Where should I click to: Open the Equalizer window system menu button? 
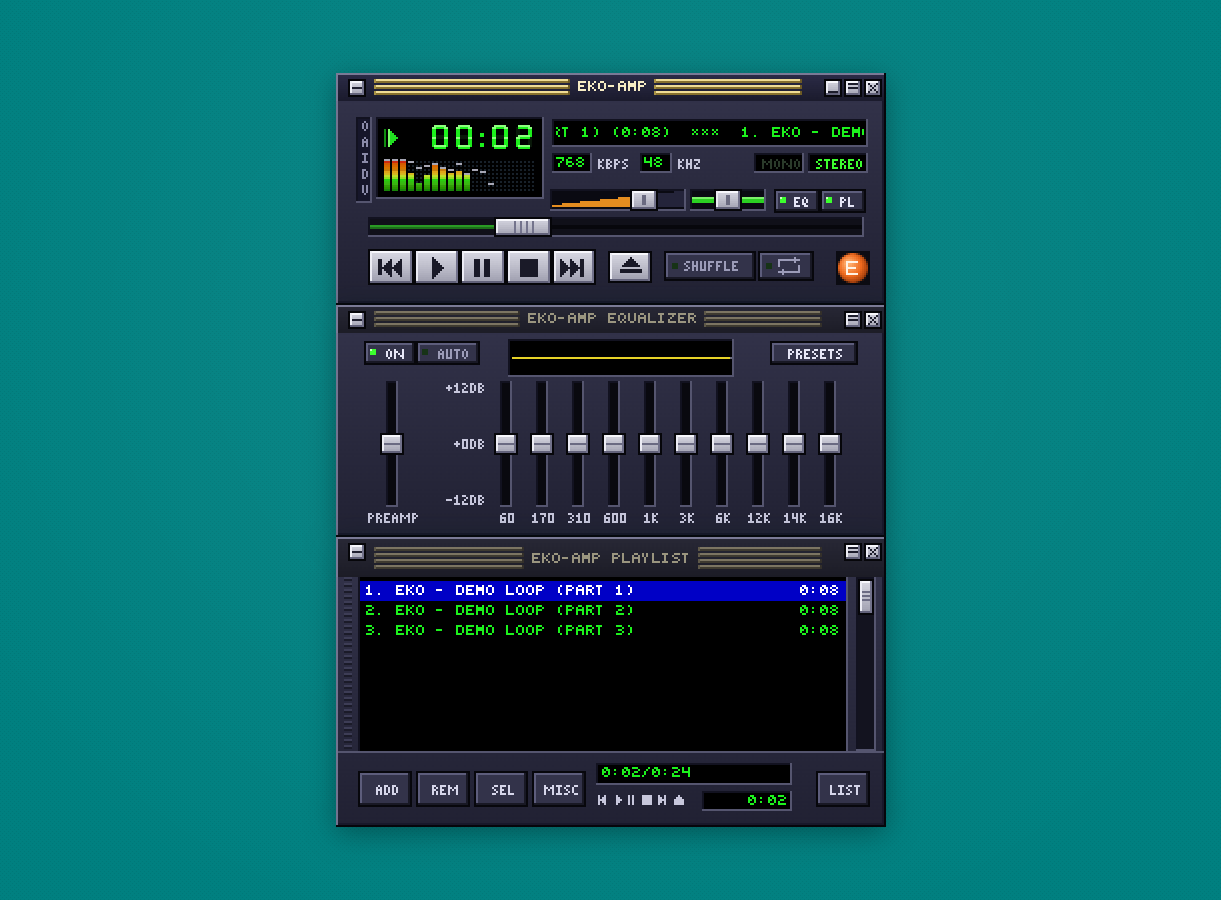click(x=357, y=319)
